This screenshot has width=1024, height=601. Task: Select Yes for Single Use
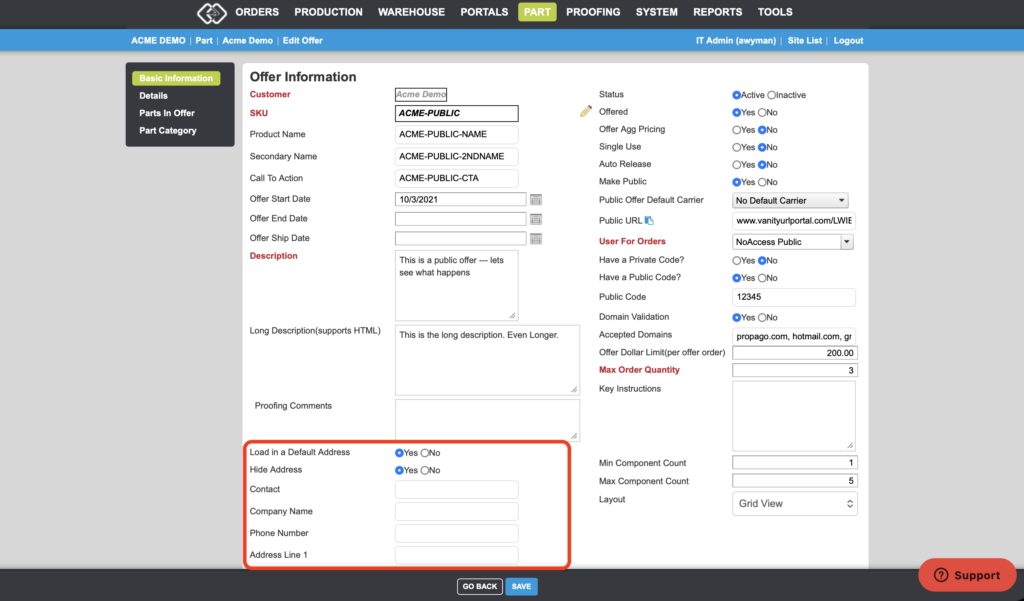pyautogui.click(x=737, y=148)
